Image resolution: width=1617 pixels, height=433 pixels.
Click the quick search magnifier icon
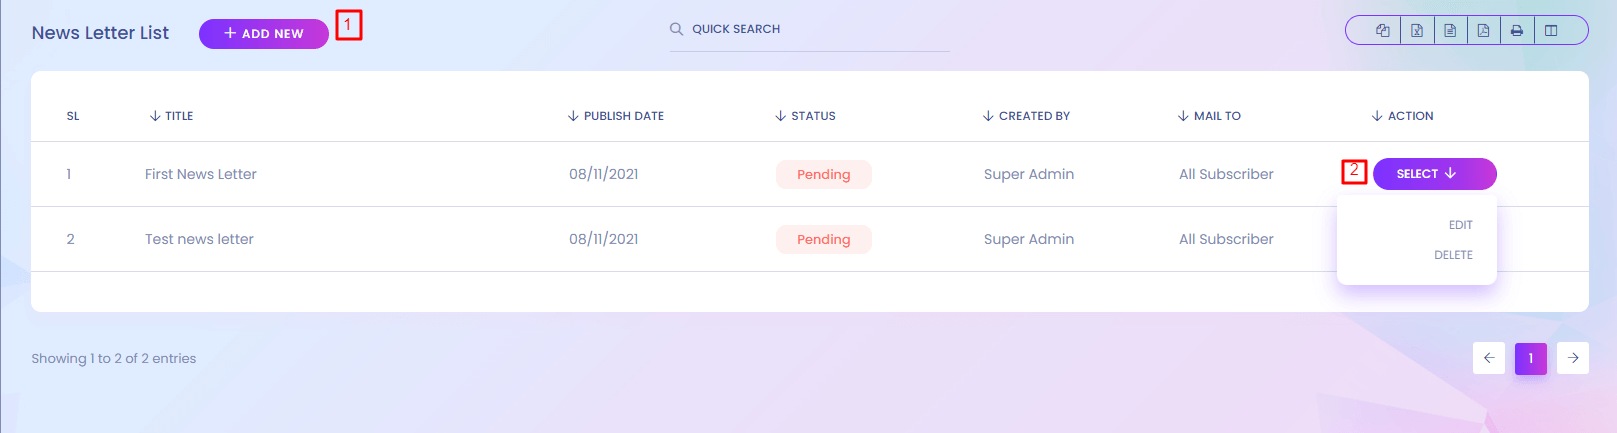point(677,29)
